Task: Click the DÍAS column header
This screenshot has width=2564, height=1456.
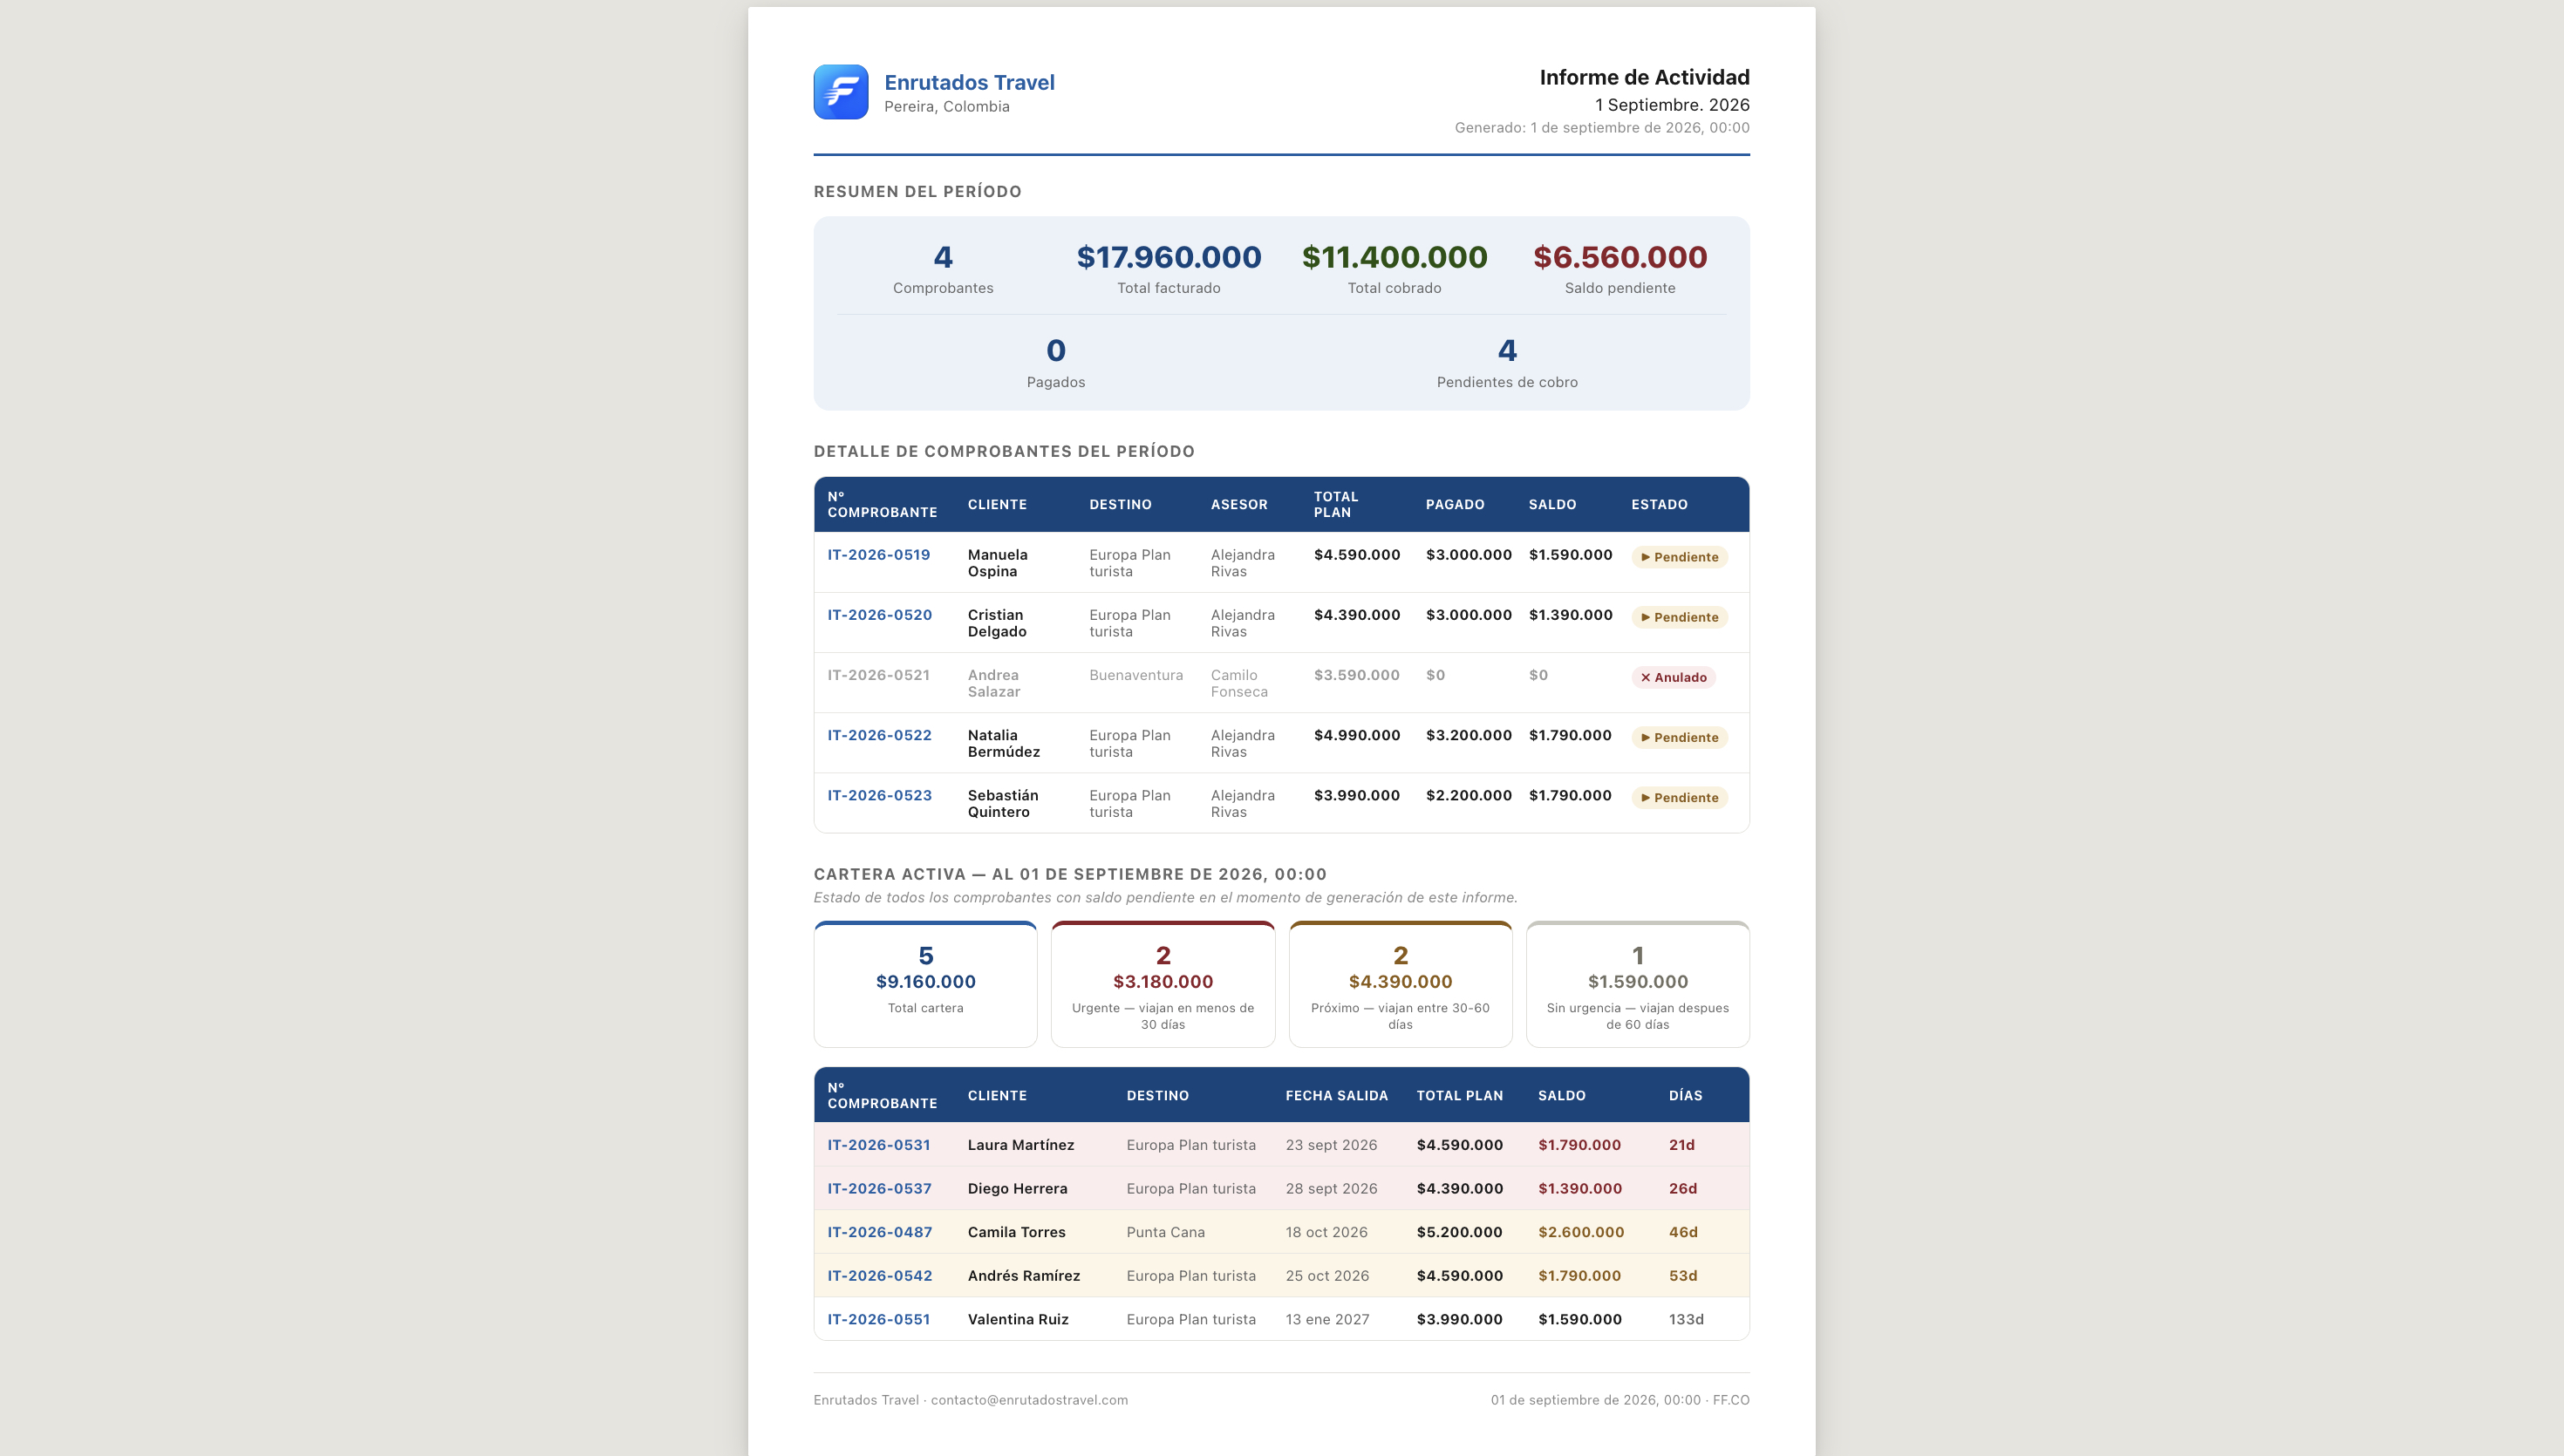Action: coord(1685,1095)
